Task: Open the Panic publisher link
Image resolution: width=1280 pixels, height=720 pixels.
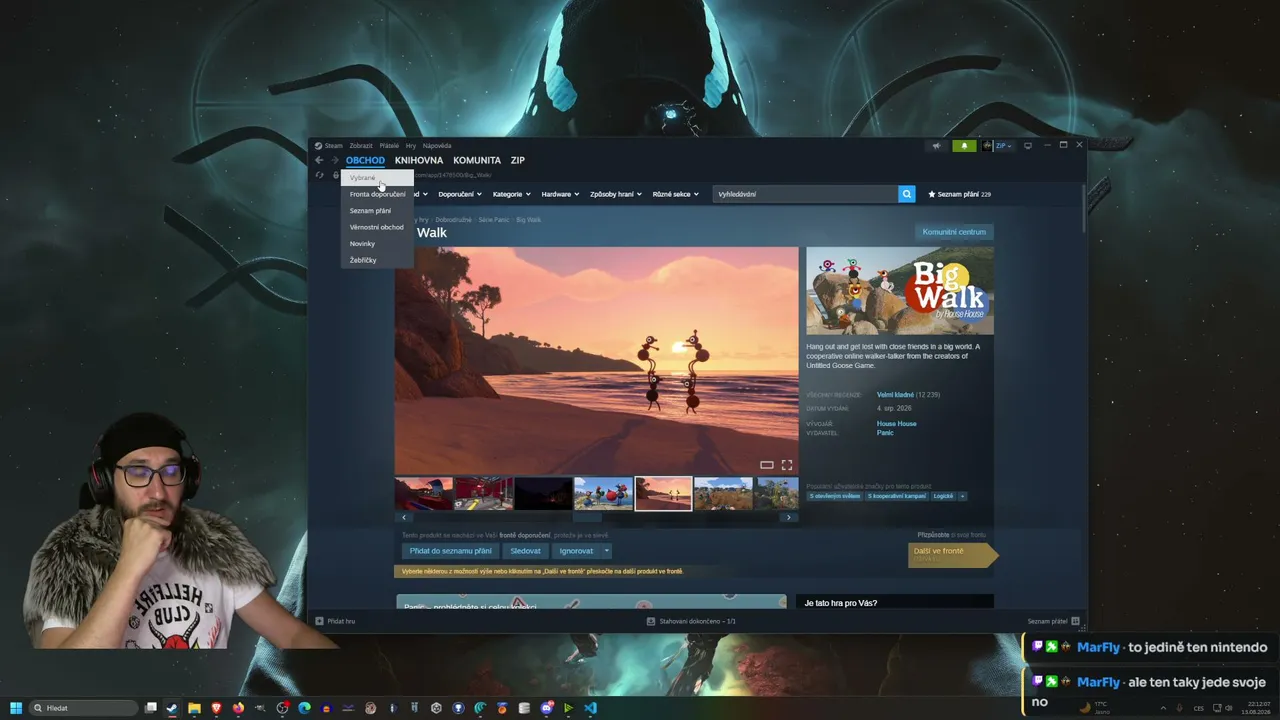Action: 885,433
